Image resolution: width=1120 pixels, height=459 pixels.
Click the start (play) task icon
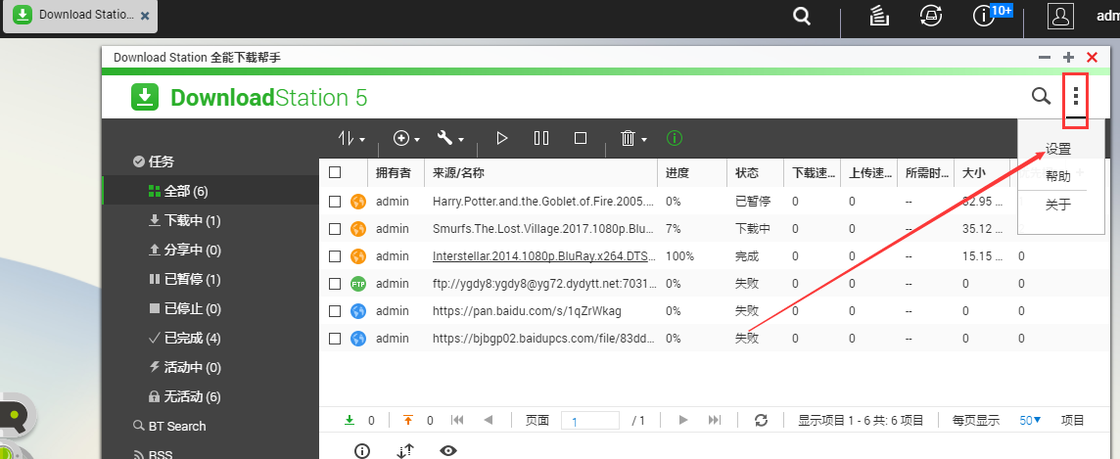(503, 138)
